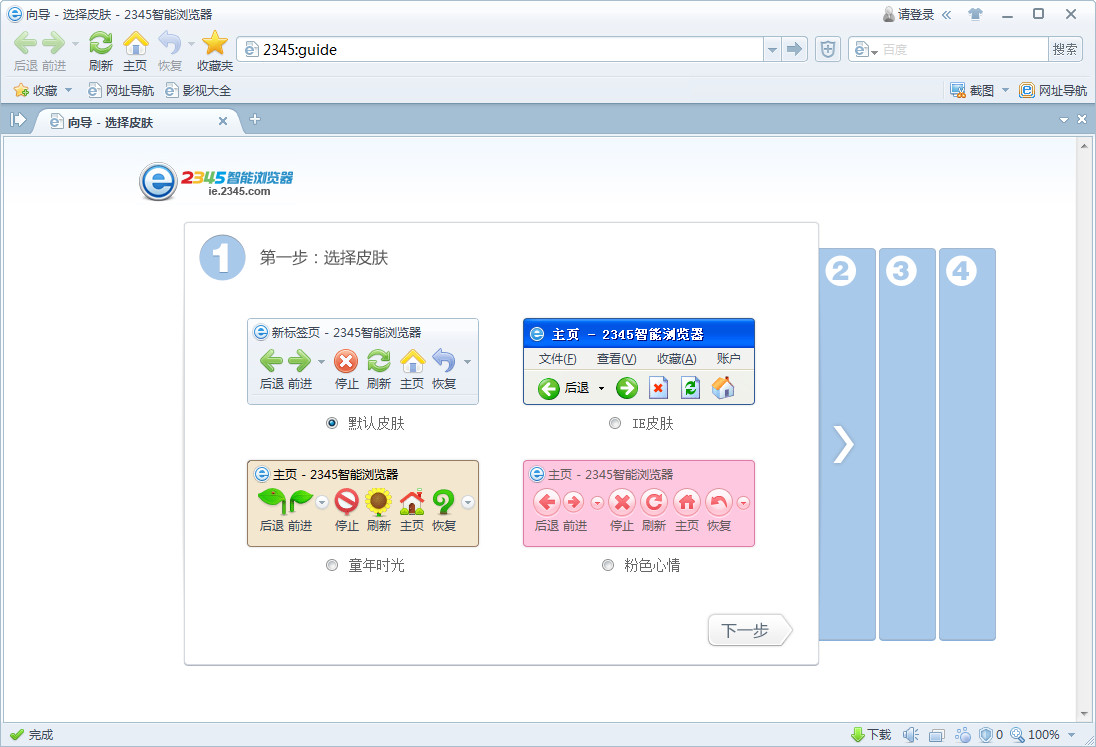Click the go arrow beside the address bar
Screen dimensions: 1096x747
[794, 50]
